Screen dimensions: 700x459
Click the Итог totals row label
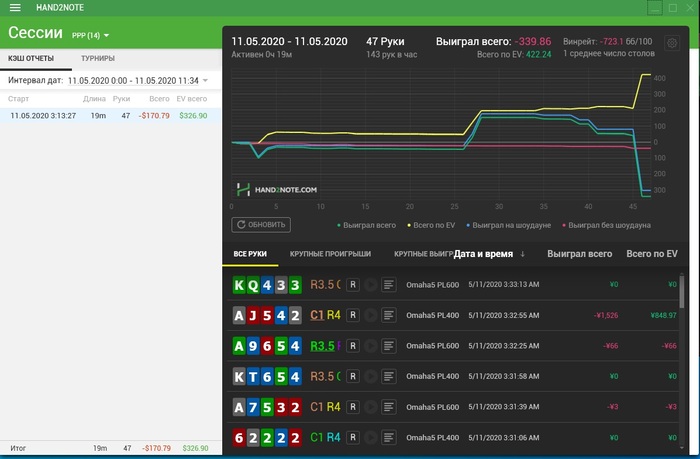tap(18, 448)
